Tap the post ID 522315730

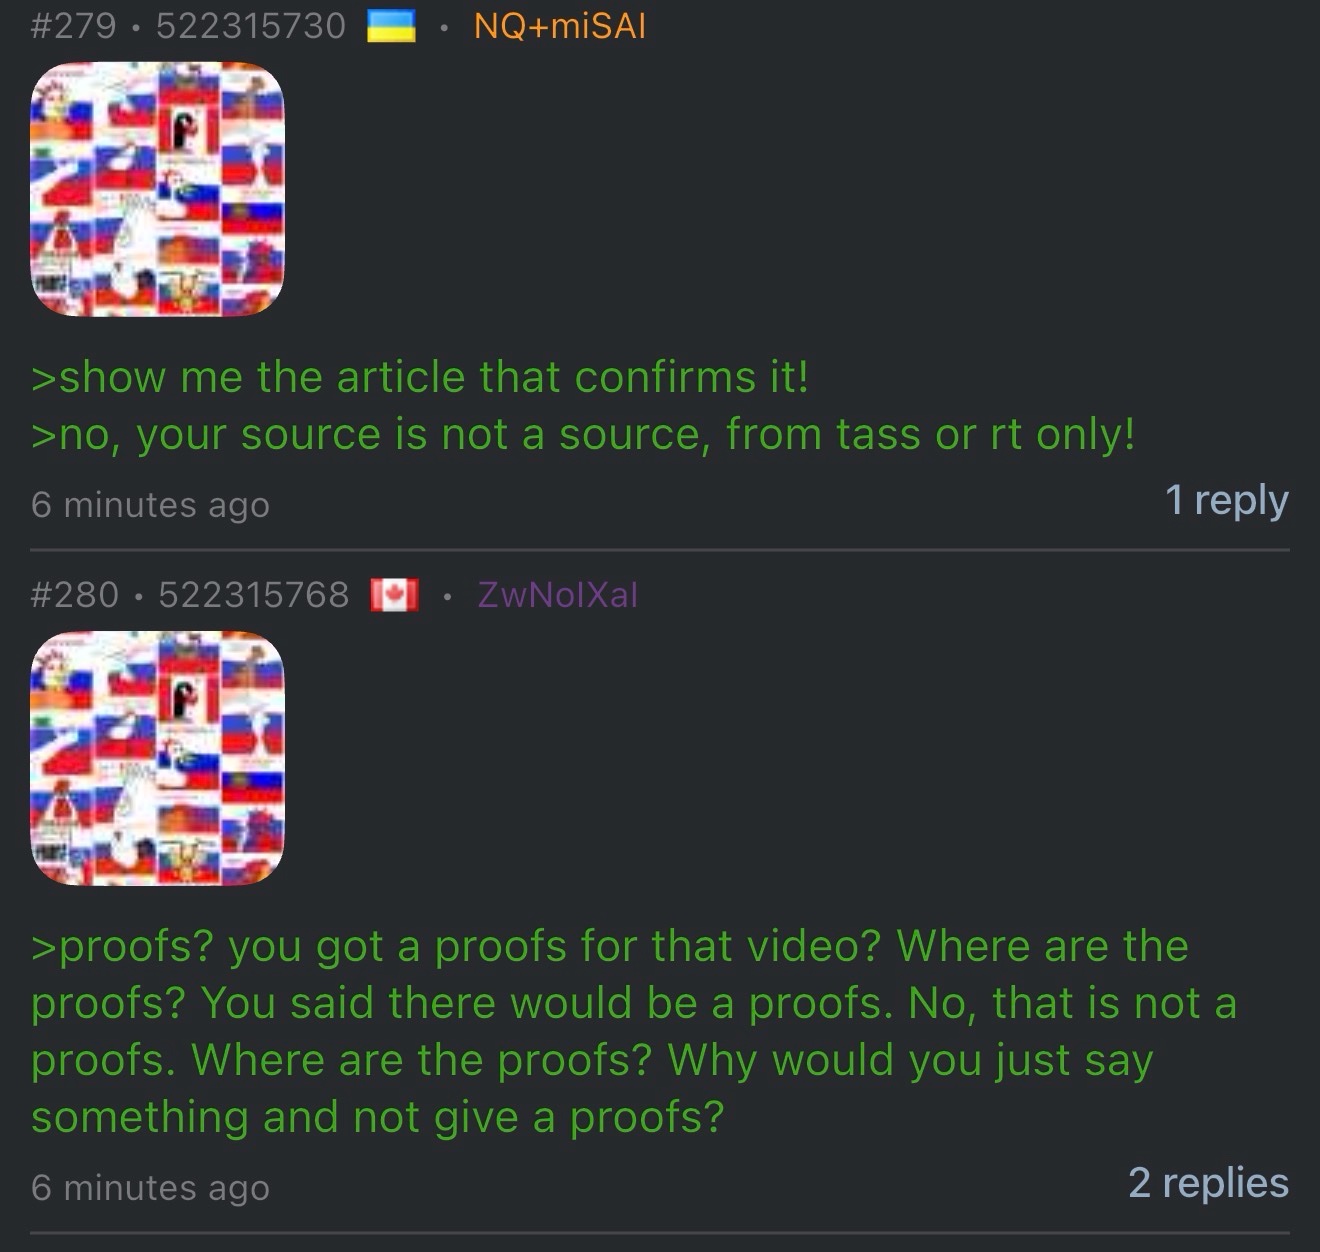251,26
